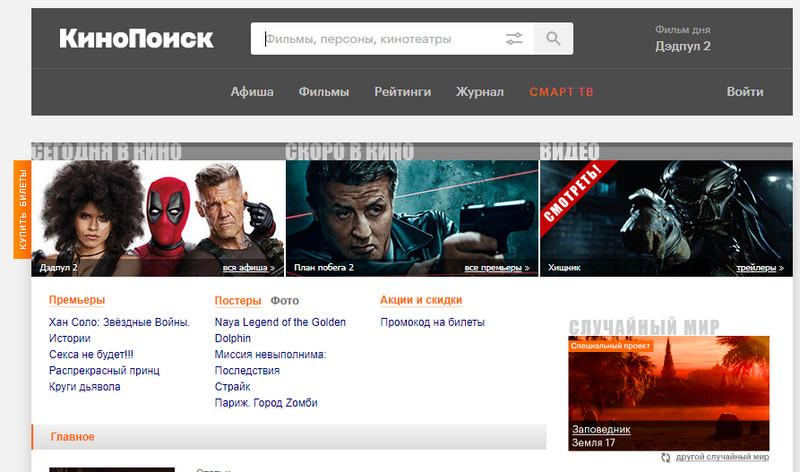
Task: Click Войти to sign in
Action: point(745,92)
